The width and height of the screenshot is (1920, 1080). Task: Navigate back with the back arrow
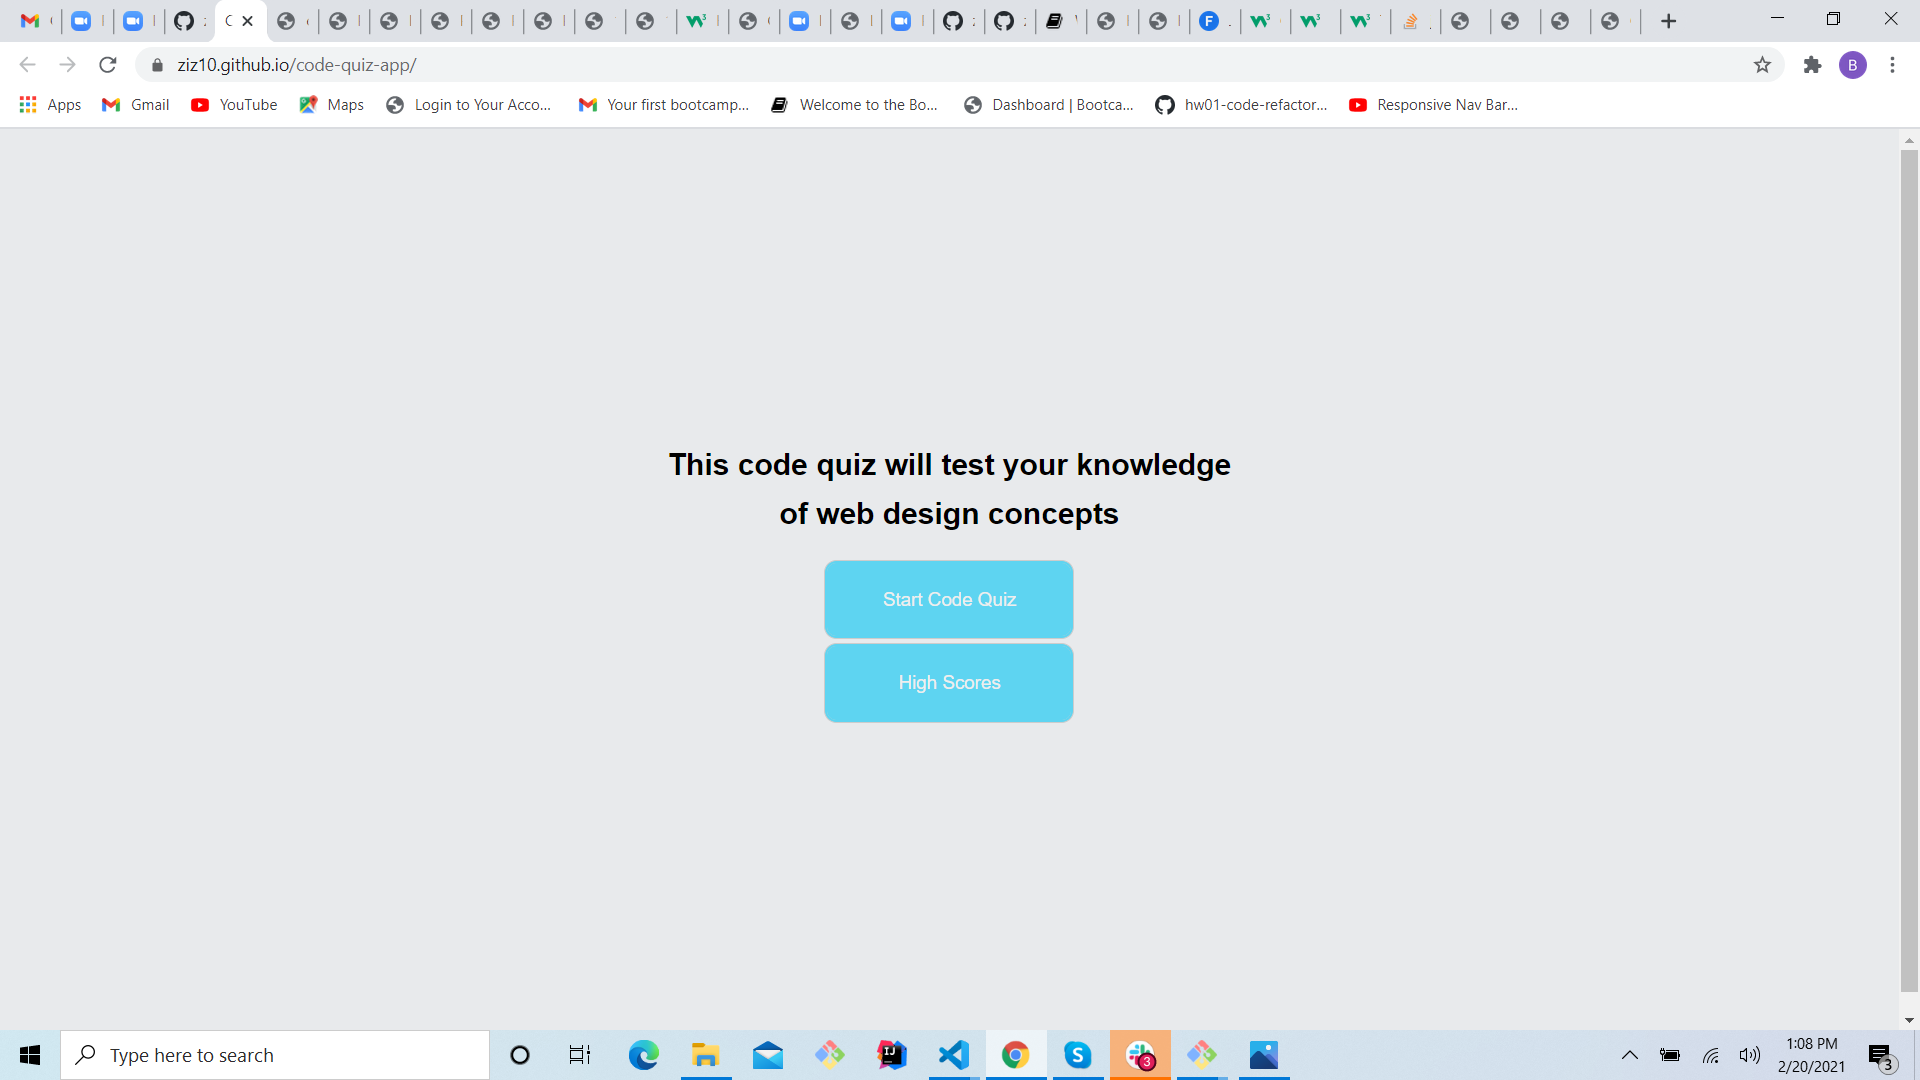[27, 65]
